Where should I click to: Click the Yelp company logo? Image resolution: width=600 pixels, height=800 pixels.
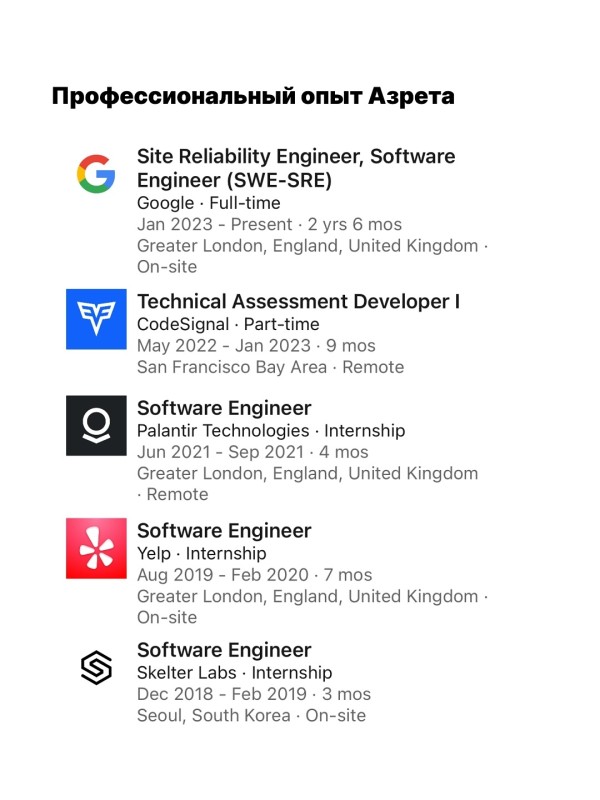[x=96, y=548]
